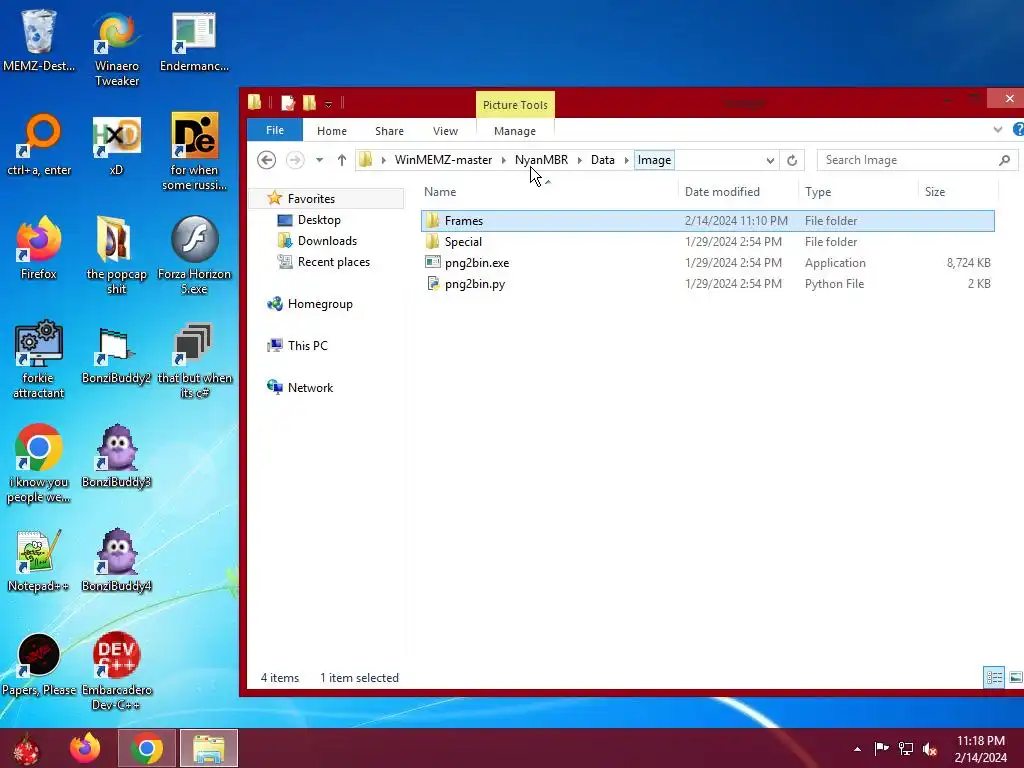Select 'the popcap shit' folder icon
Viewport: 1024px width, 768px height.
(116, 257)
